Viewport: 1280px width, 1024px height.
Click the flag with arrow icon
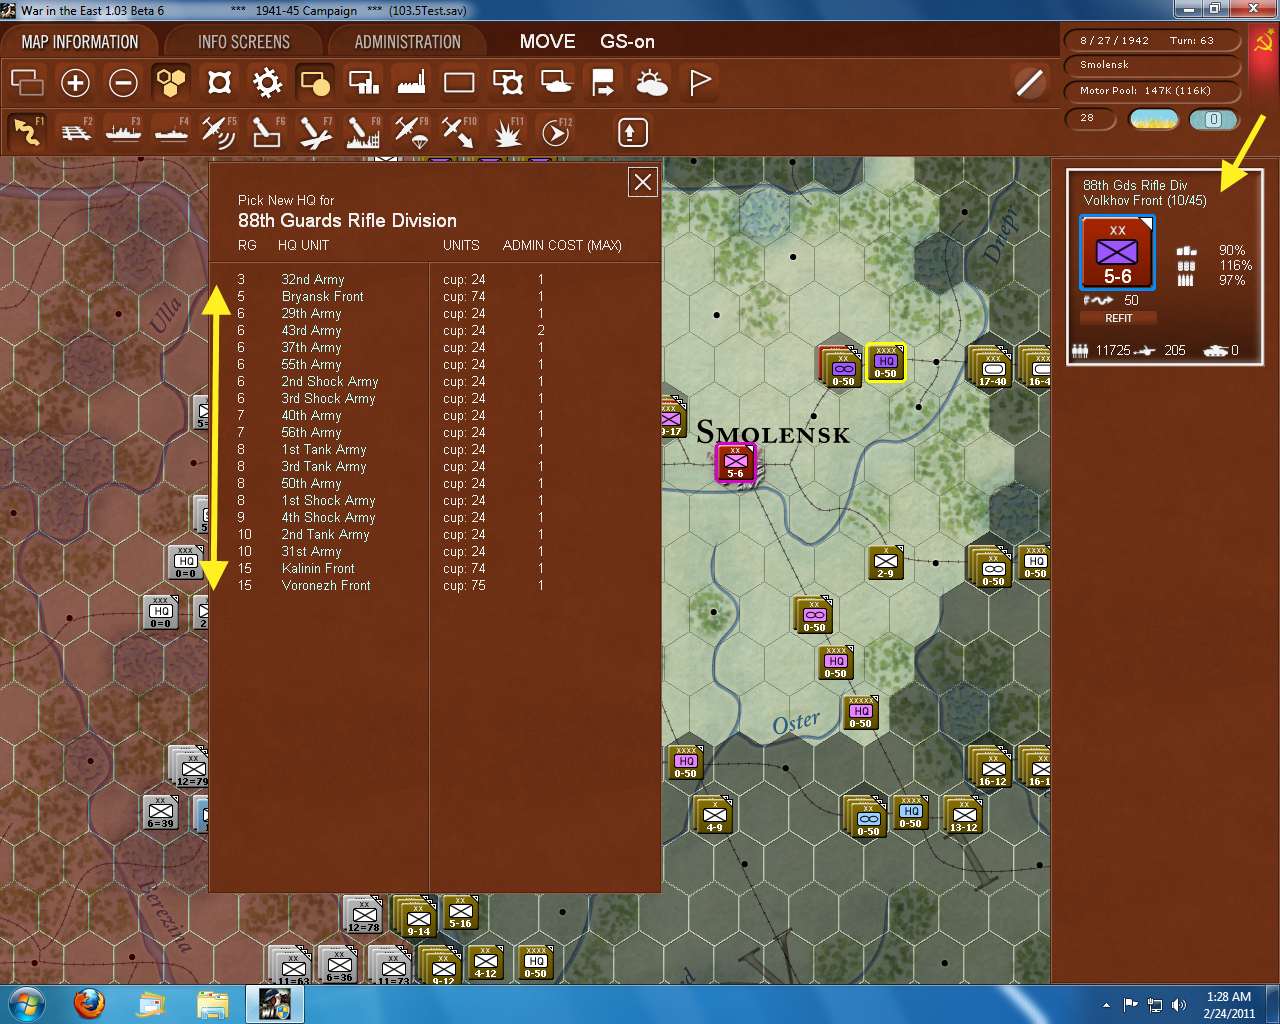603,83
